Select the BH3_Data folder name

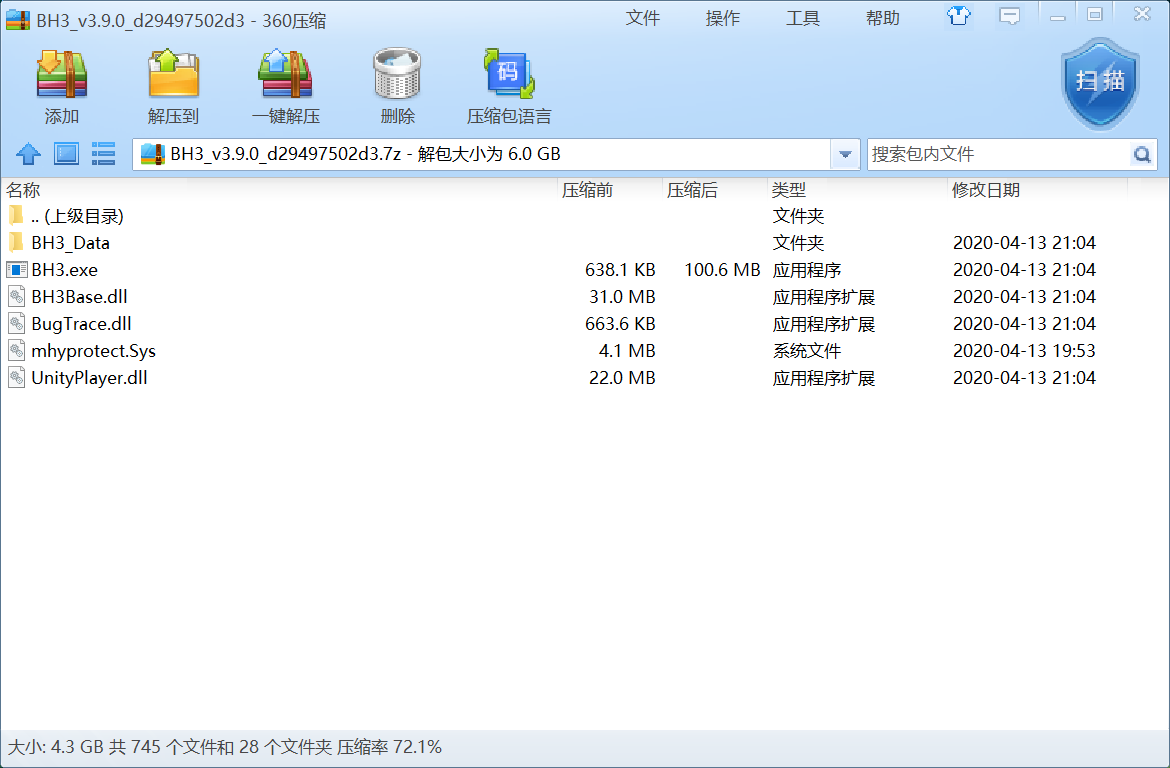[x=70, y=243]
